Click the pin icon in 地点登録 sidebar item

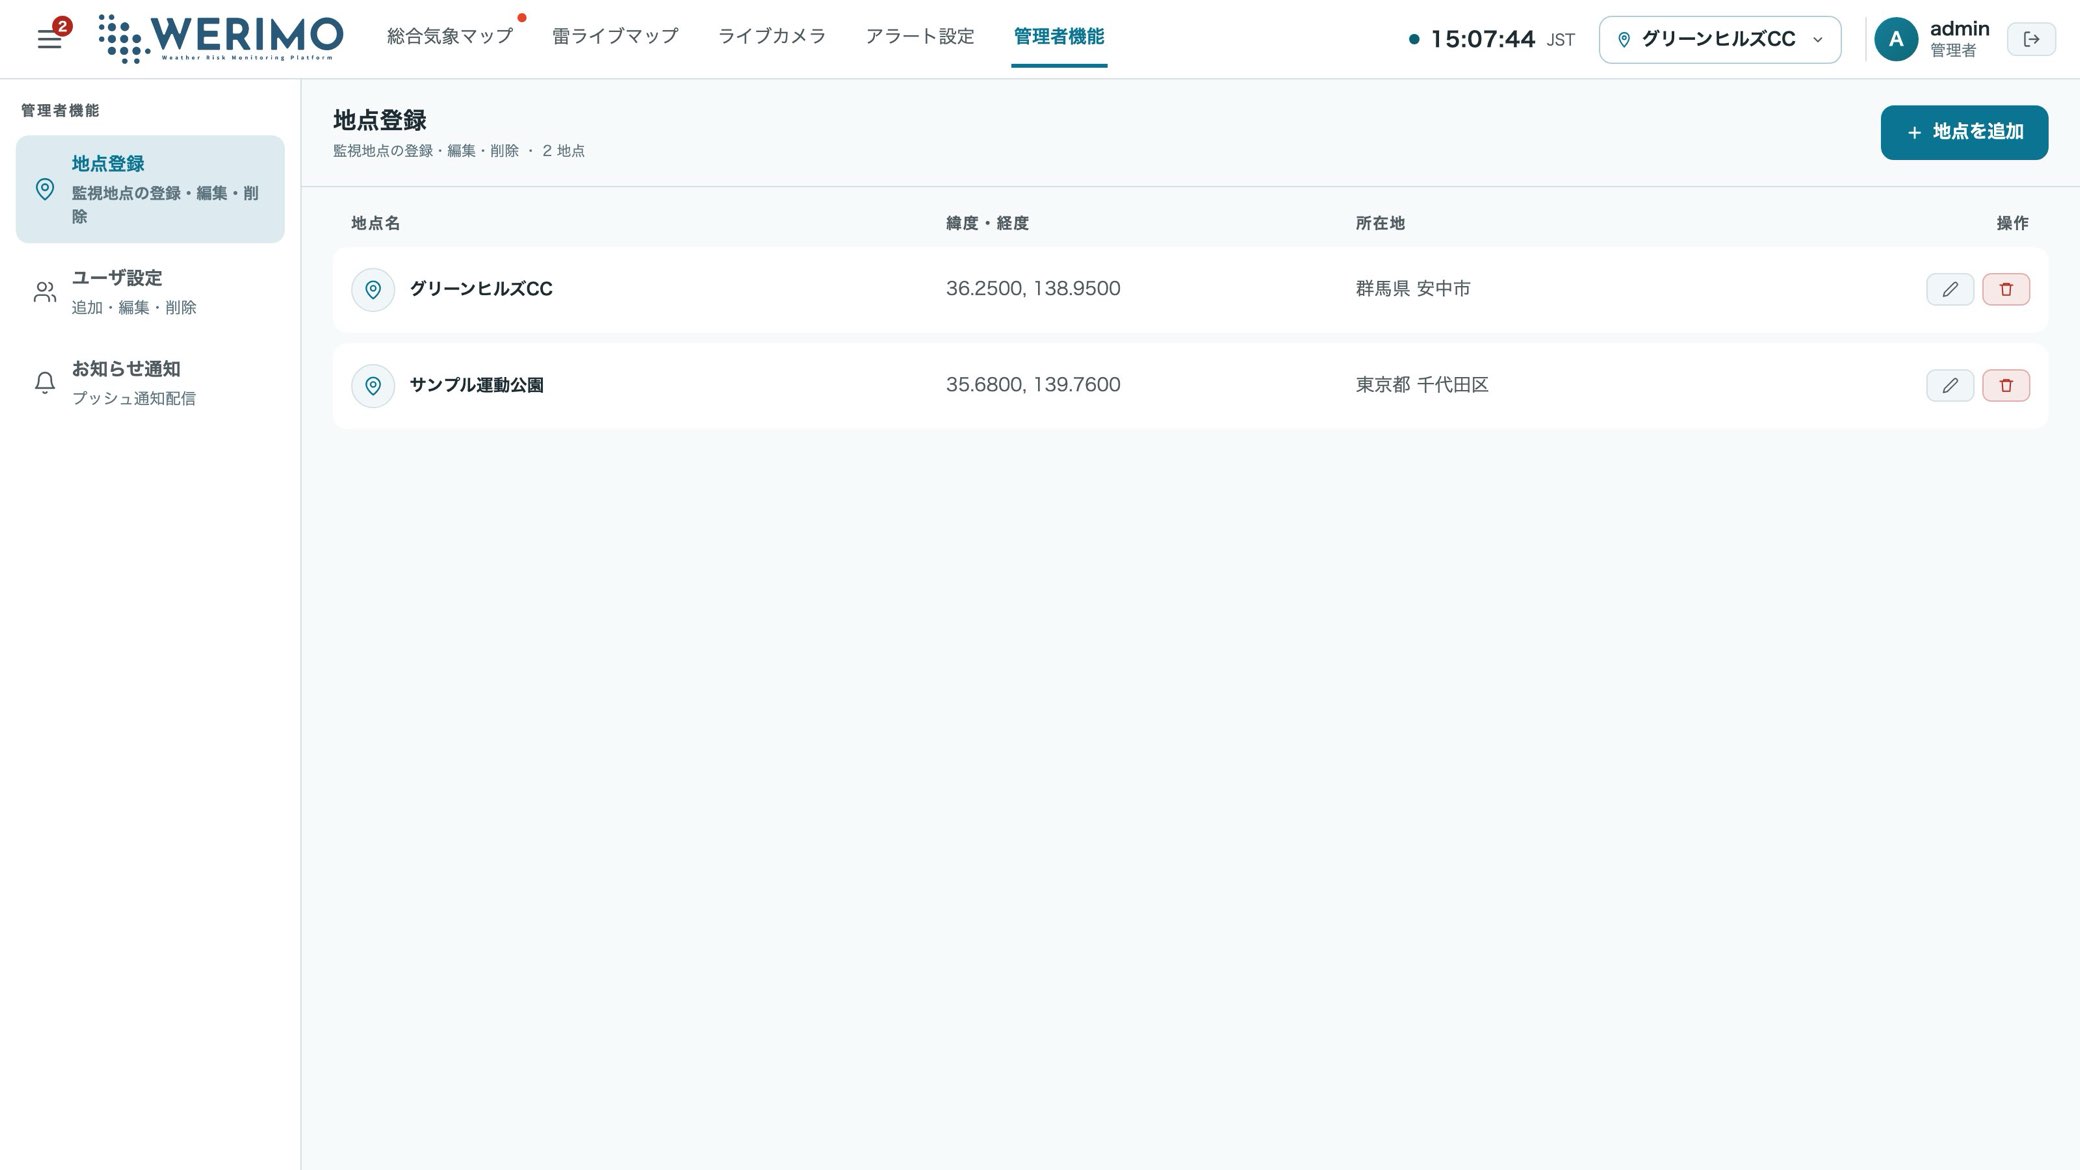[x=45, y=189]
